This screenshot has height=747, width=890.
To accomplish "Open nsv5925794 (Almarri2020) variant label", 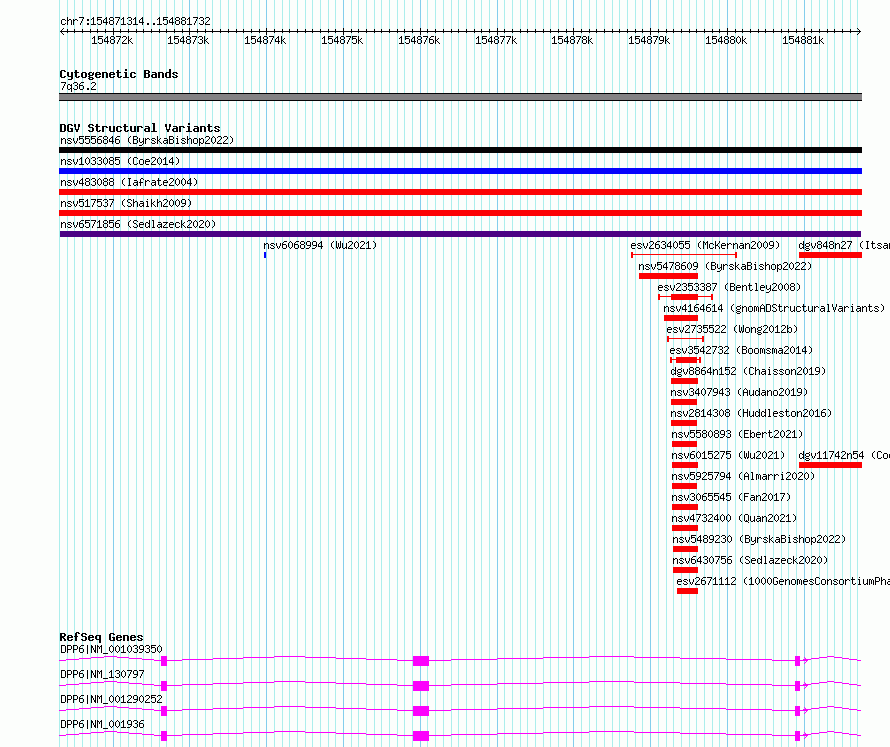I will (x=743, y=476).
